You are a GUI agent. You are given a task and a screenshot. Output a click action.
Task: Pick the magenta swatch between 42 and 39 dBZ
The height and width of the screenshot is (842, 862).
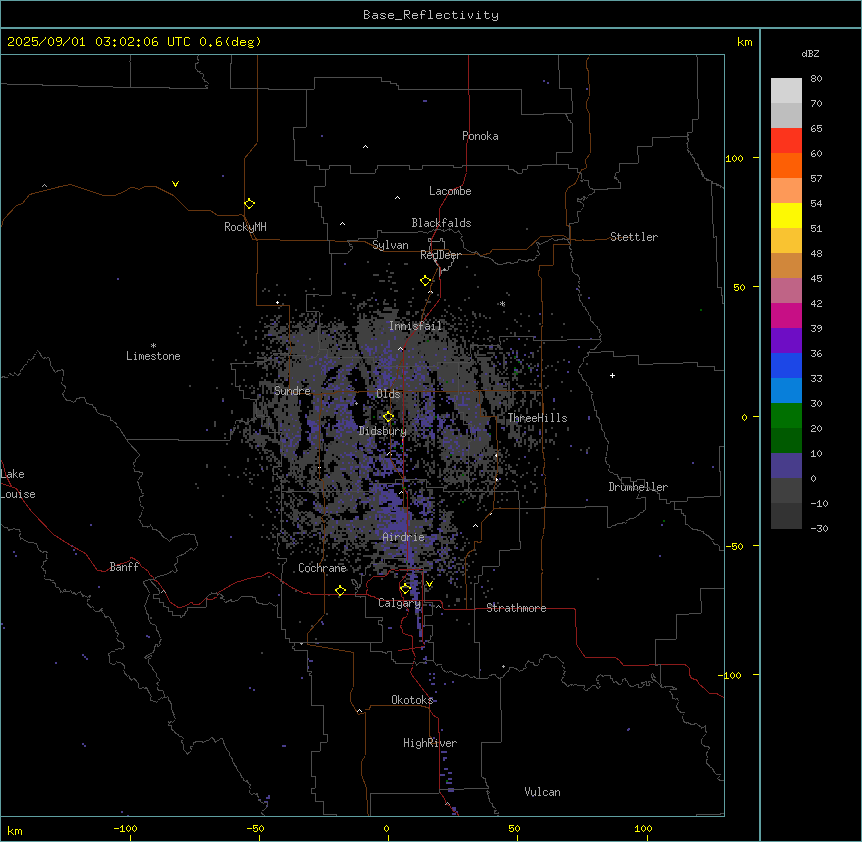tap(786, 315)
